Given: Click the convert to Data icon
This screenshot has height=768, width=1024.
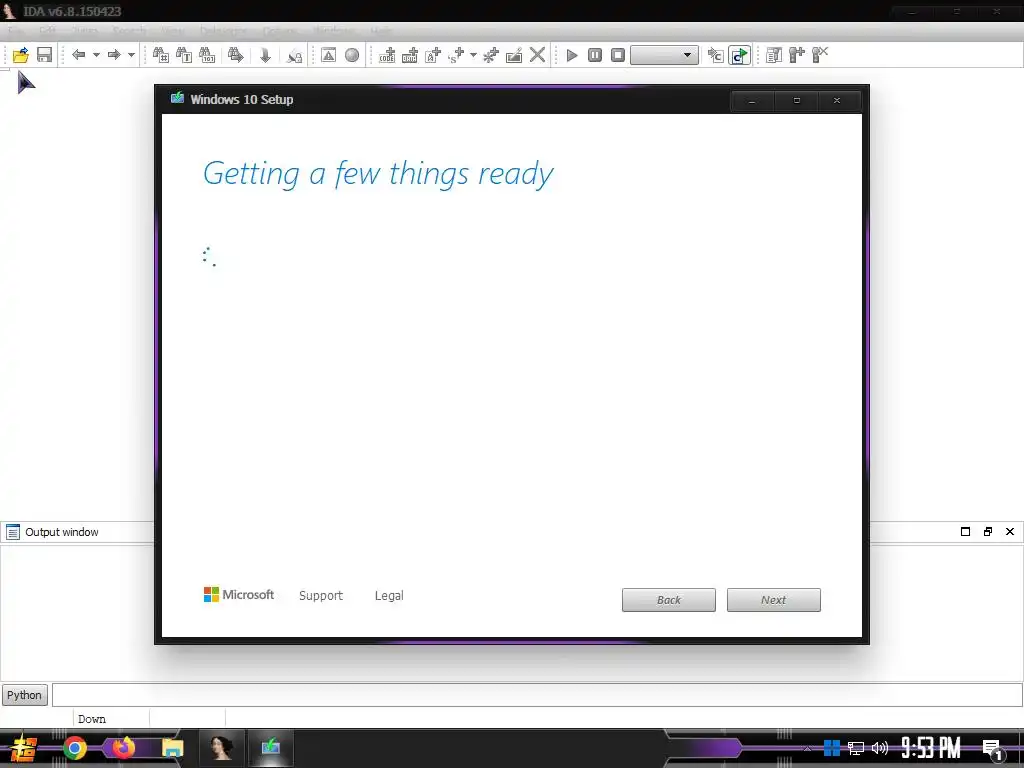Looking at the screenshot, I should point(410,55).
